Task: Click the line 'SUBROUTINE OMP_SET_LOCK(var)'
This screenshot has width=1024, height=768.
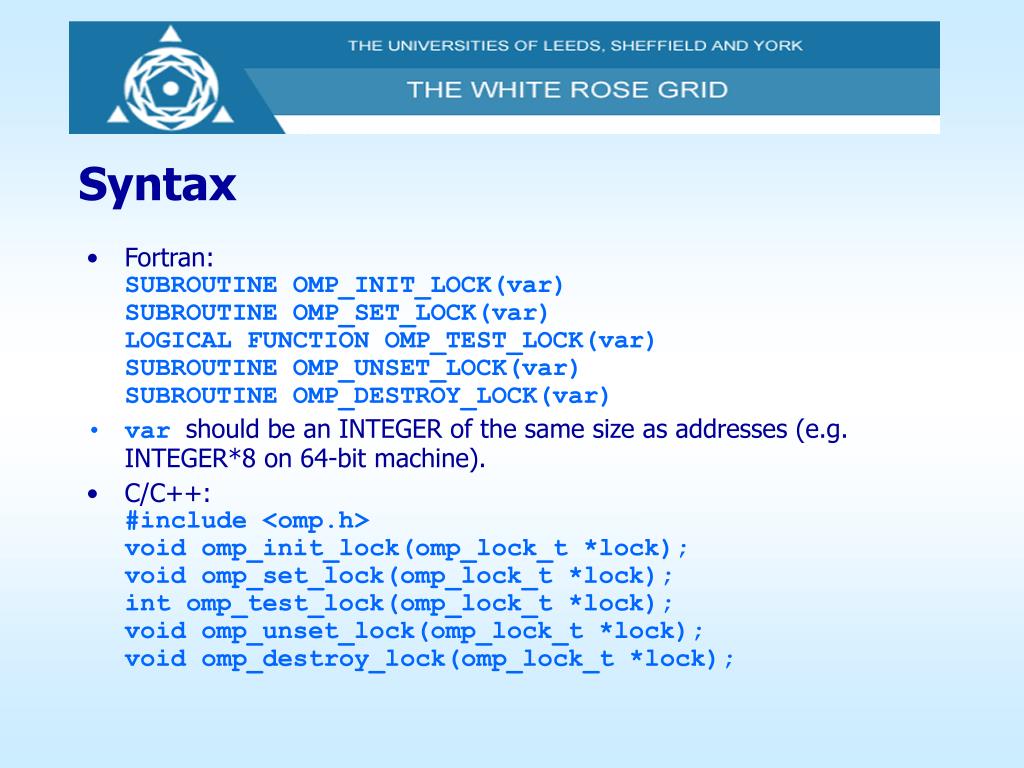Action: (336, 313)
